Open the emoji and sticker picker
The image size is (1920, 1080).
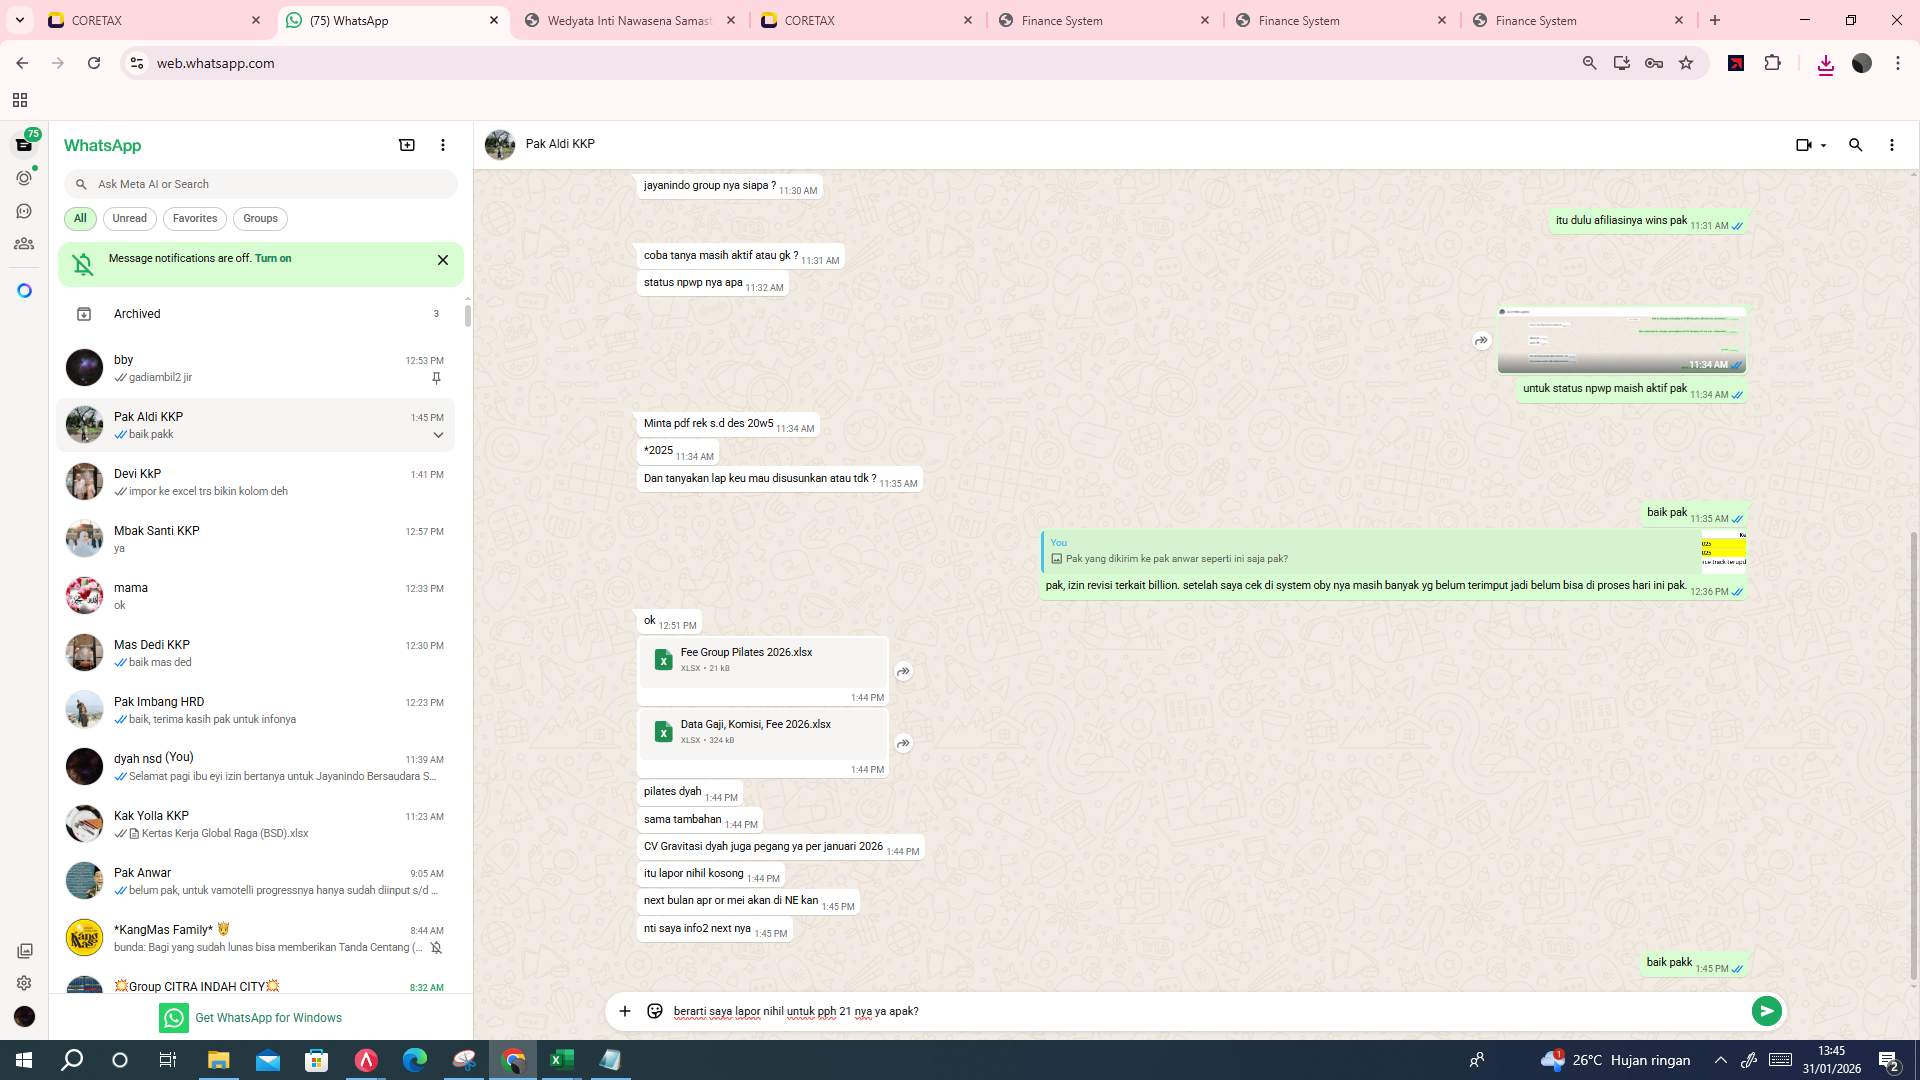[654, 1011]
